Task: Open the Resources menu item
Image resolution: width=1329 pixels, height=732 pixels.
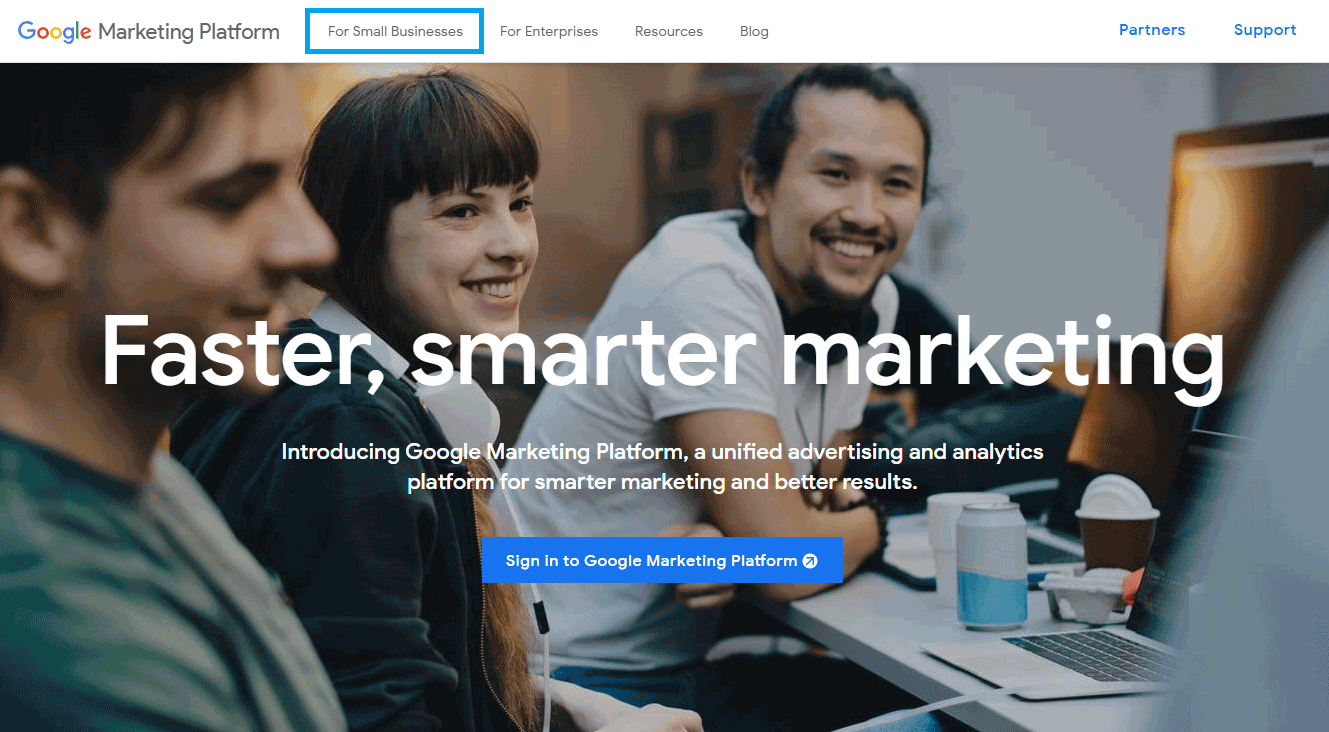Action: click(669, 31)
